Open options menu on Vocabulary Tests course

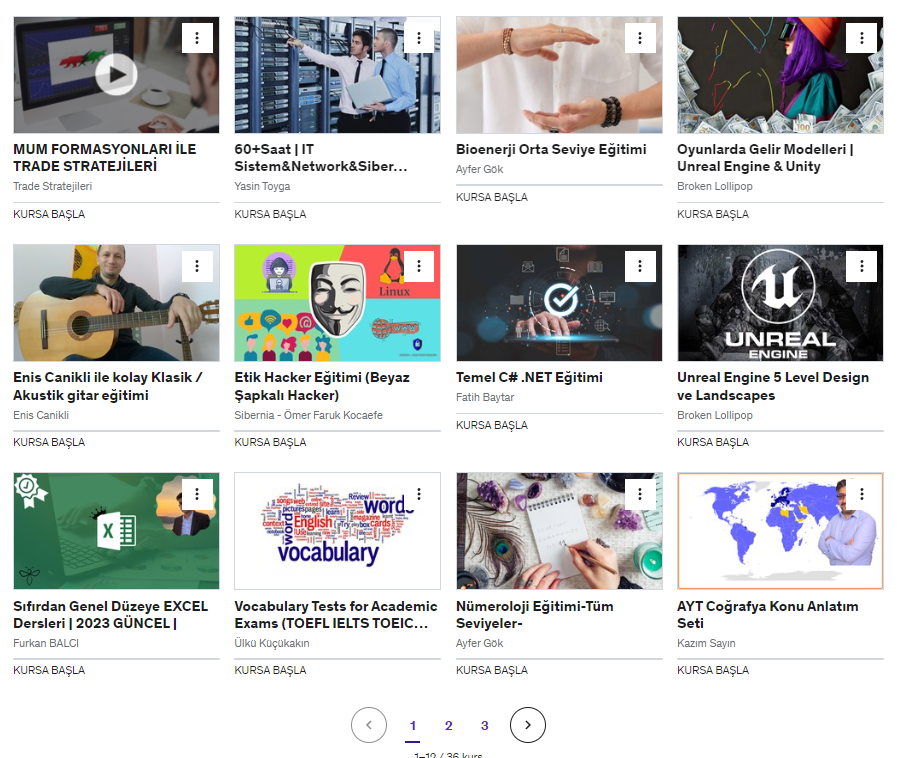pos(419,494)
